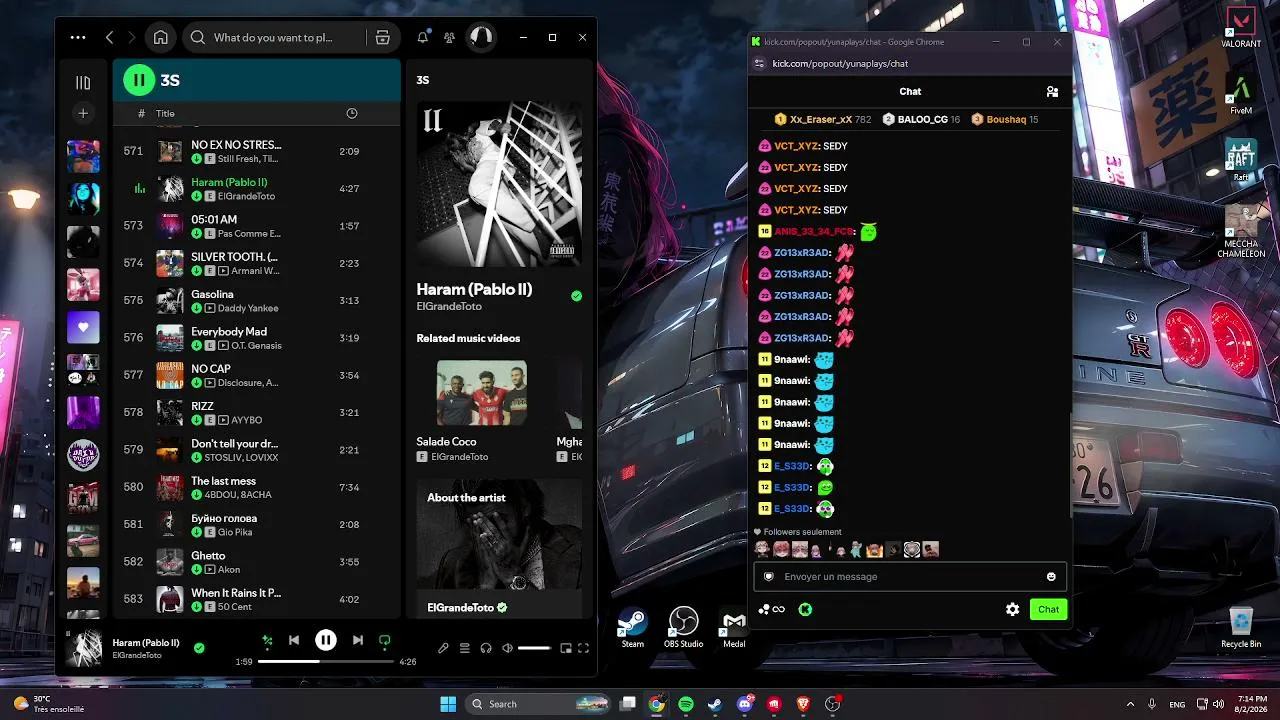This screenshot has width=1280, height=720.
Task: Open the play Queue icon
Action: [x=465, y=648]
